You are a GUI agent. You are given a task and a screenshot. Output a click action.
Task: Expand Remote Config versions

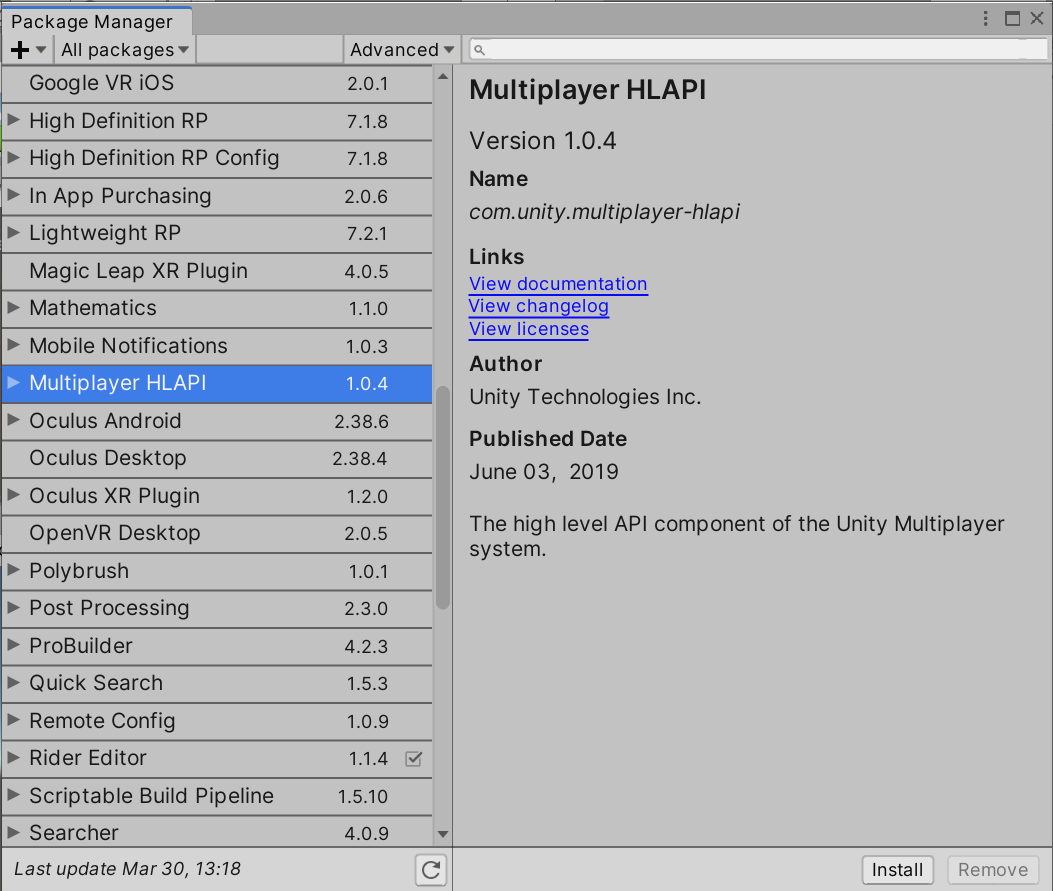click(13, 720)
